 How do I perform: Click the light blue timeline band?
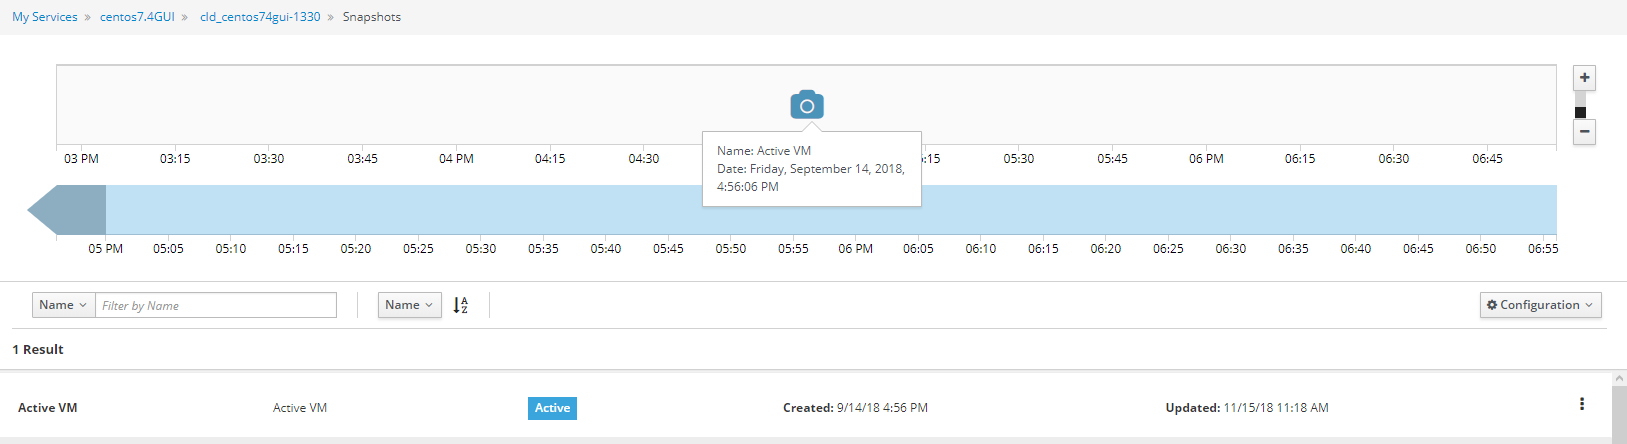tap(1200, 210)
